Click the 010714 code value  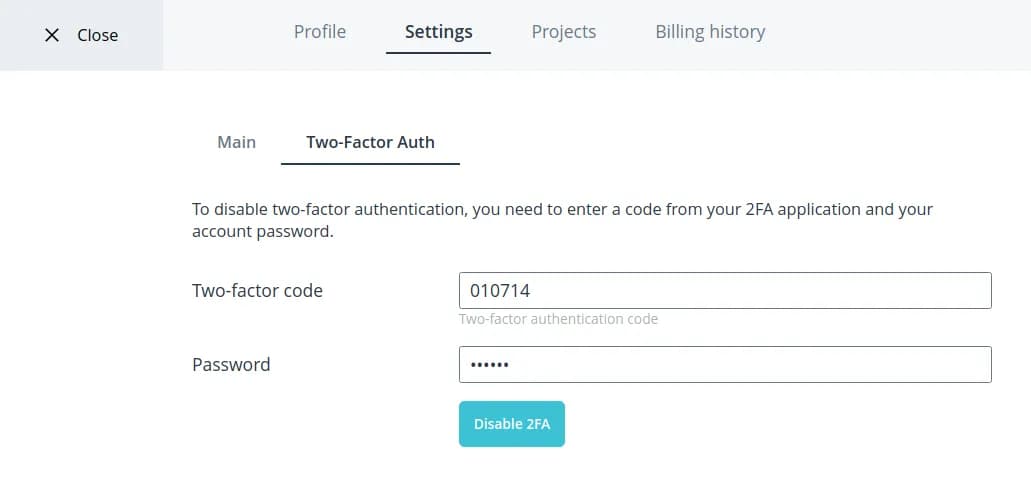tap(500, 291)
